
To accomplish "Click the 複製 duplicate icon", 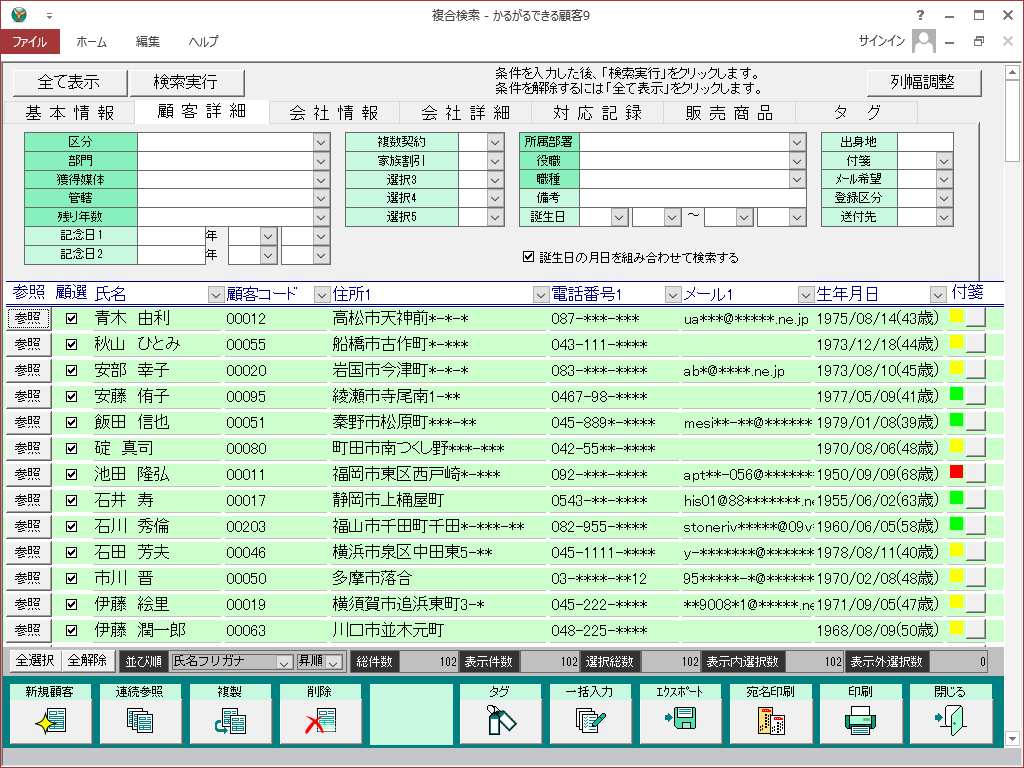I will [x=229, y=720].
